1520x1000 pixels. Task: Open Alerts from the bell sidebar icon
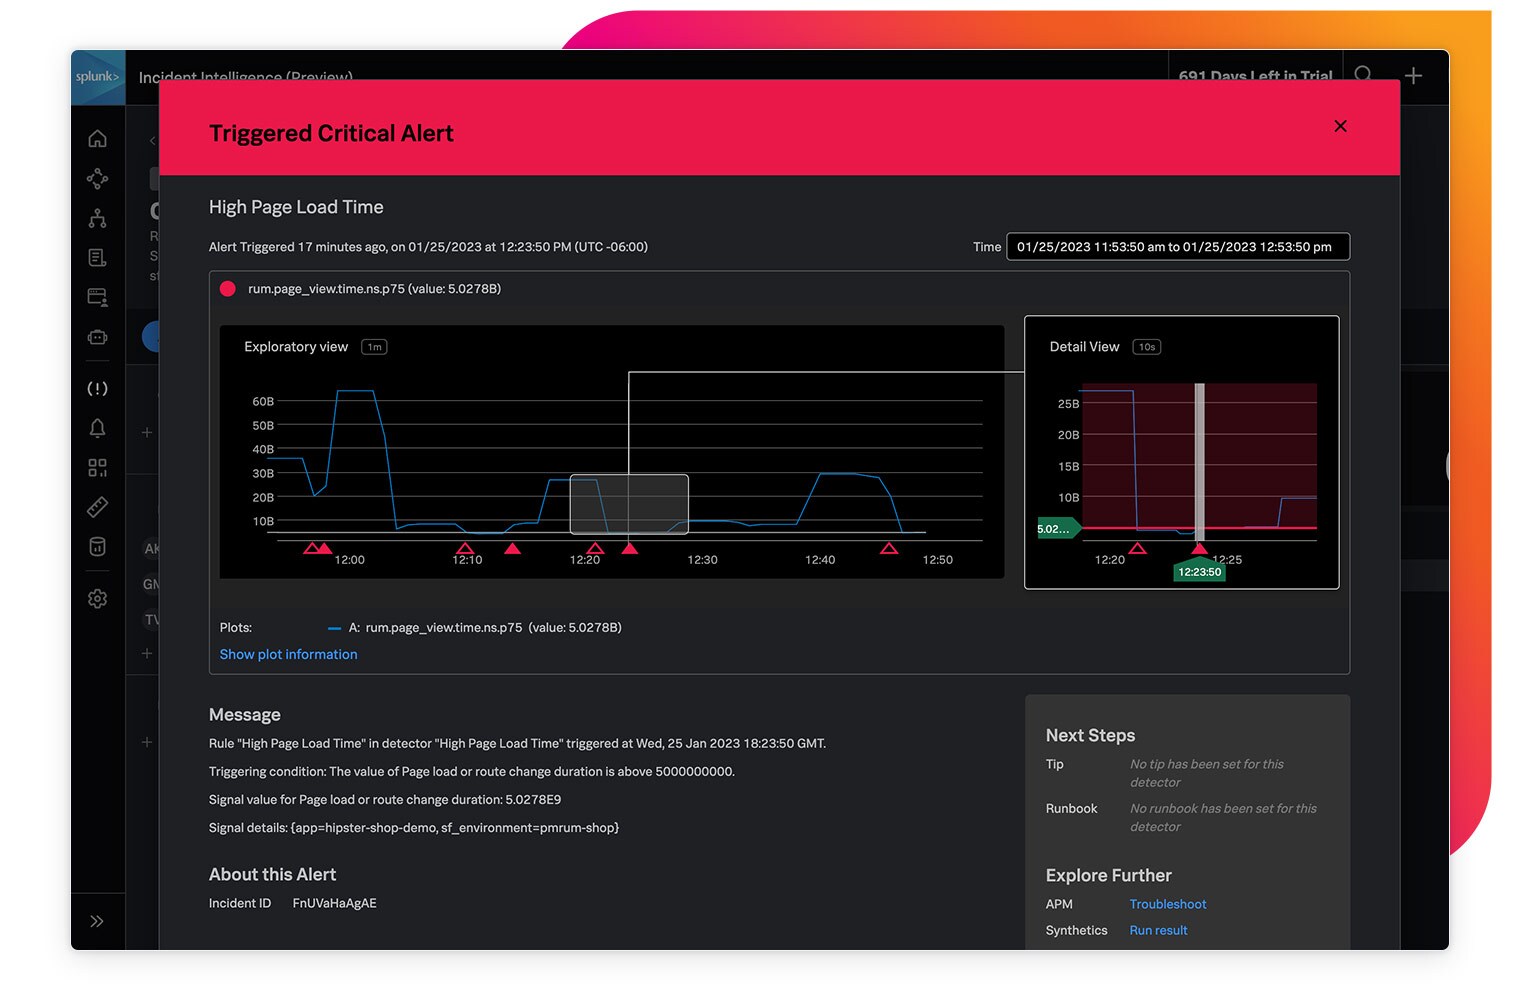(97, 428)
